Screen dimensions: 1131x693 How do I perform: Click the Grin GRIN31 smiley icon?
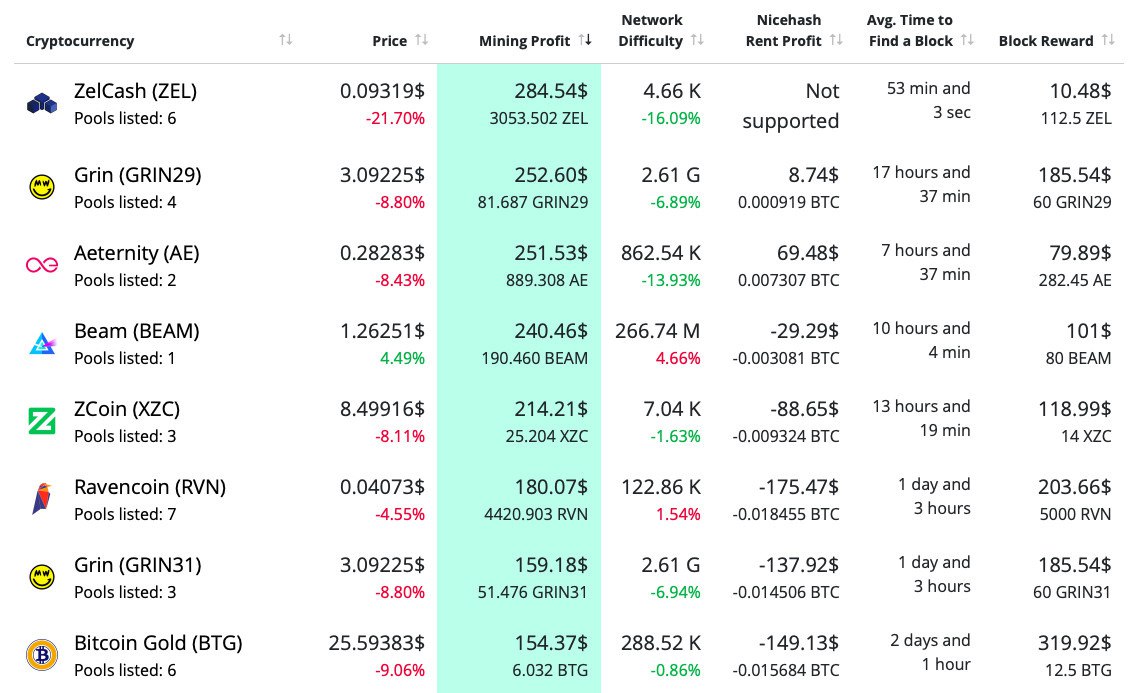coord(41,577)
